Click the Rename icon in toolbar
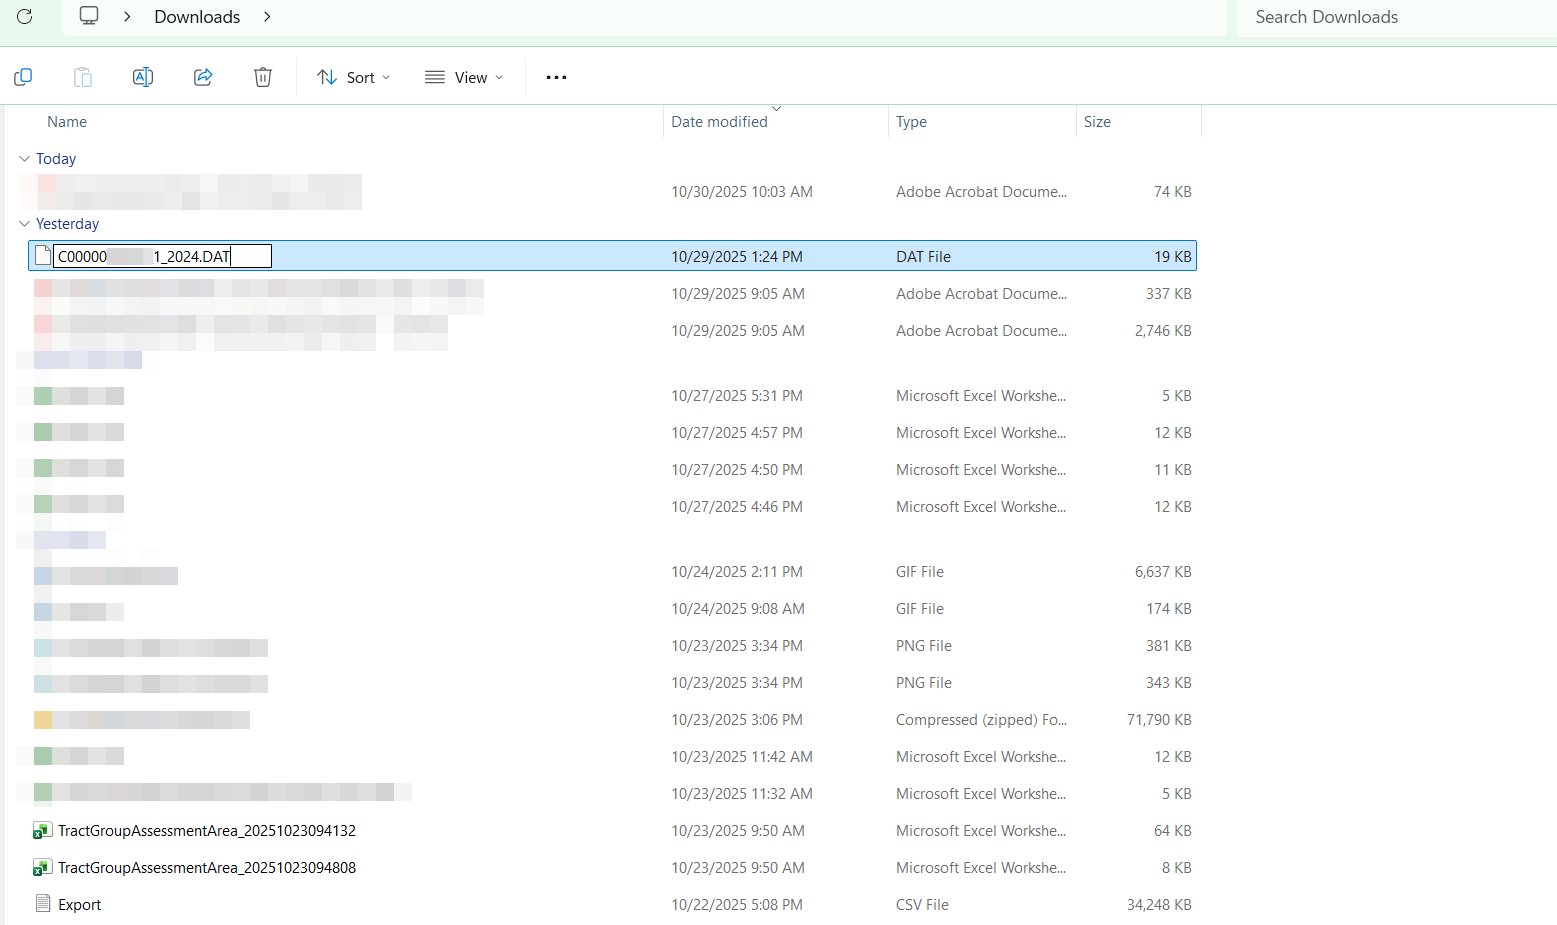 point(143,77)
